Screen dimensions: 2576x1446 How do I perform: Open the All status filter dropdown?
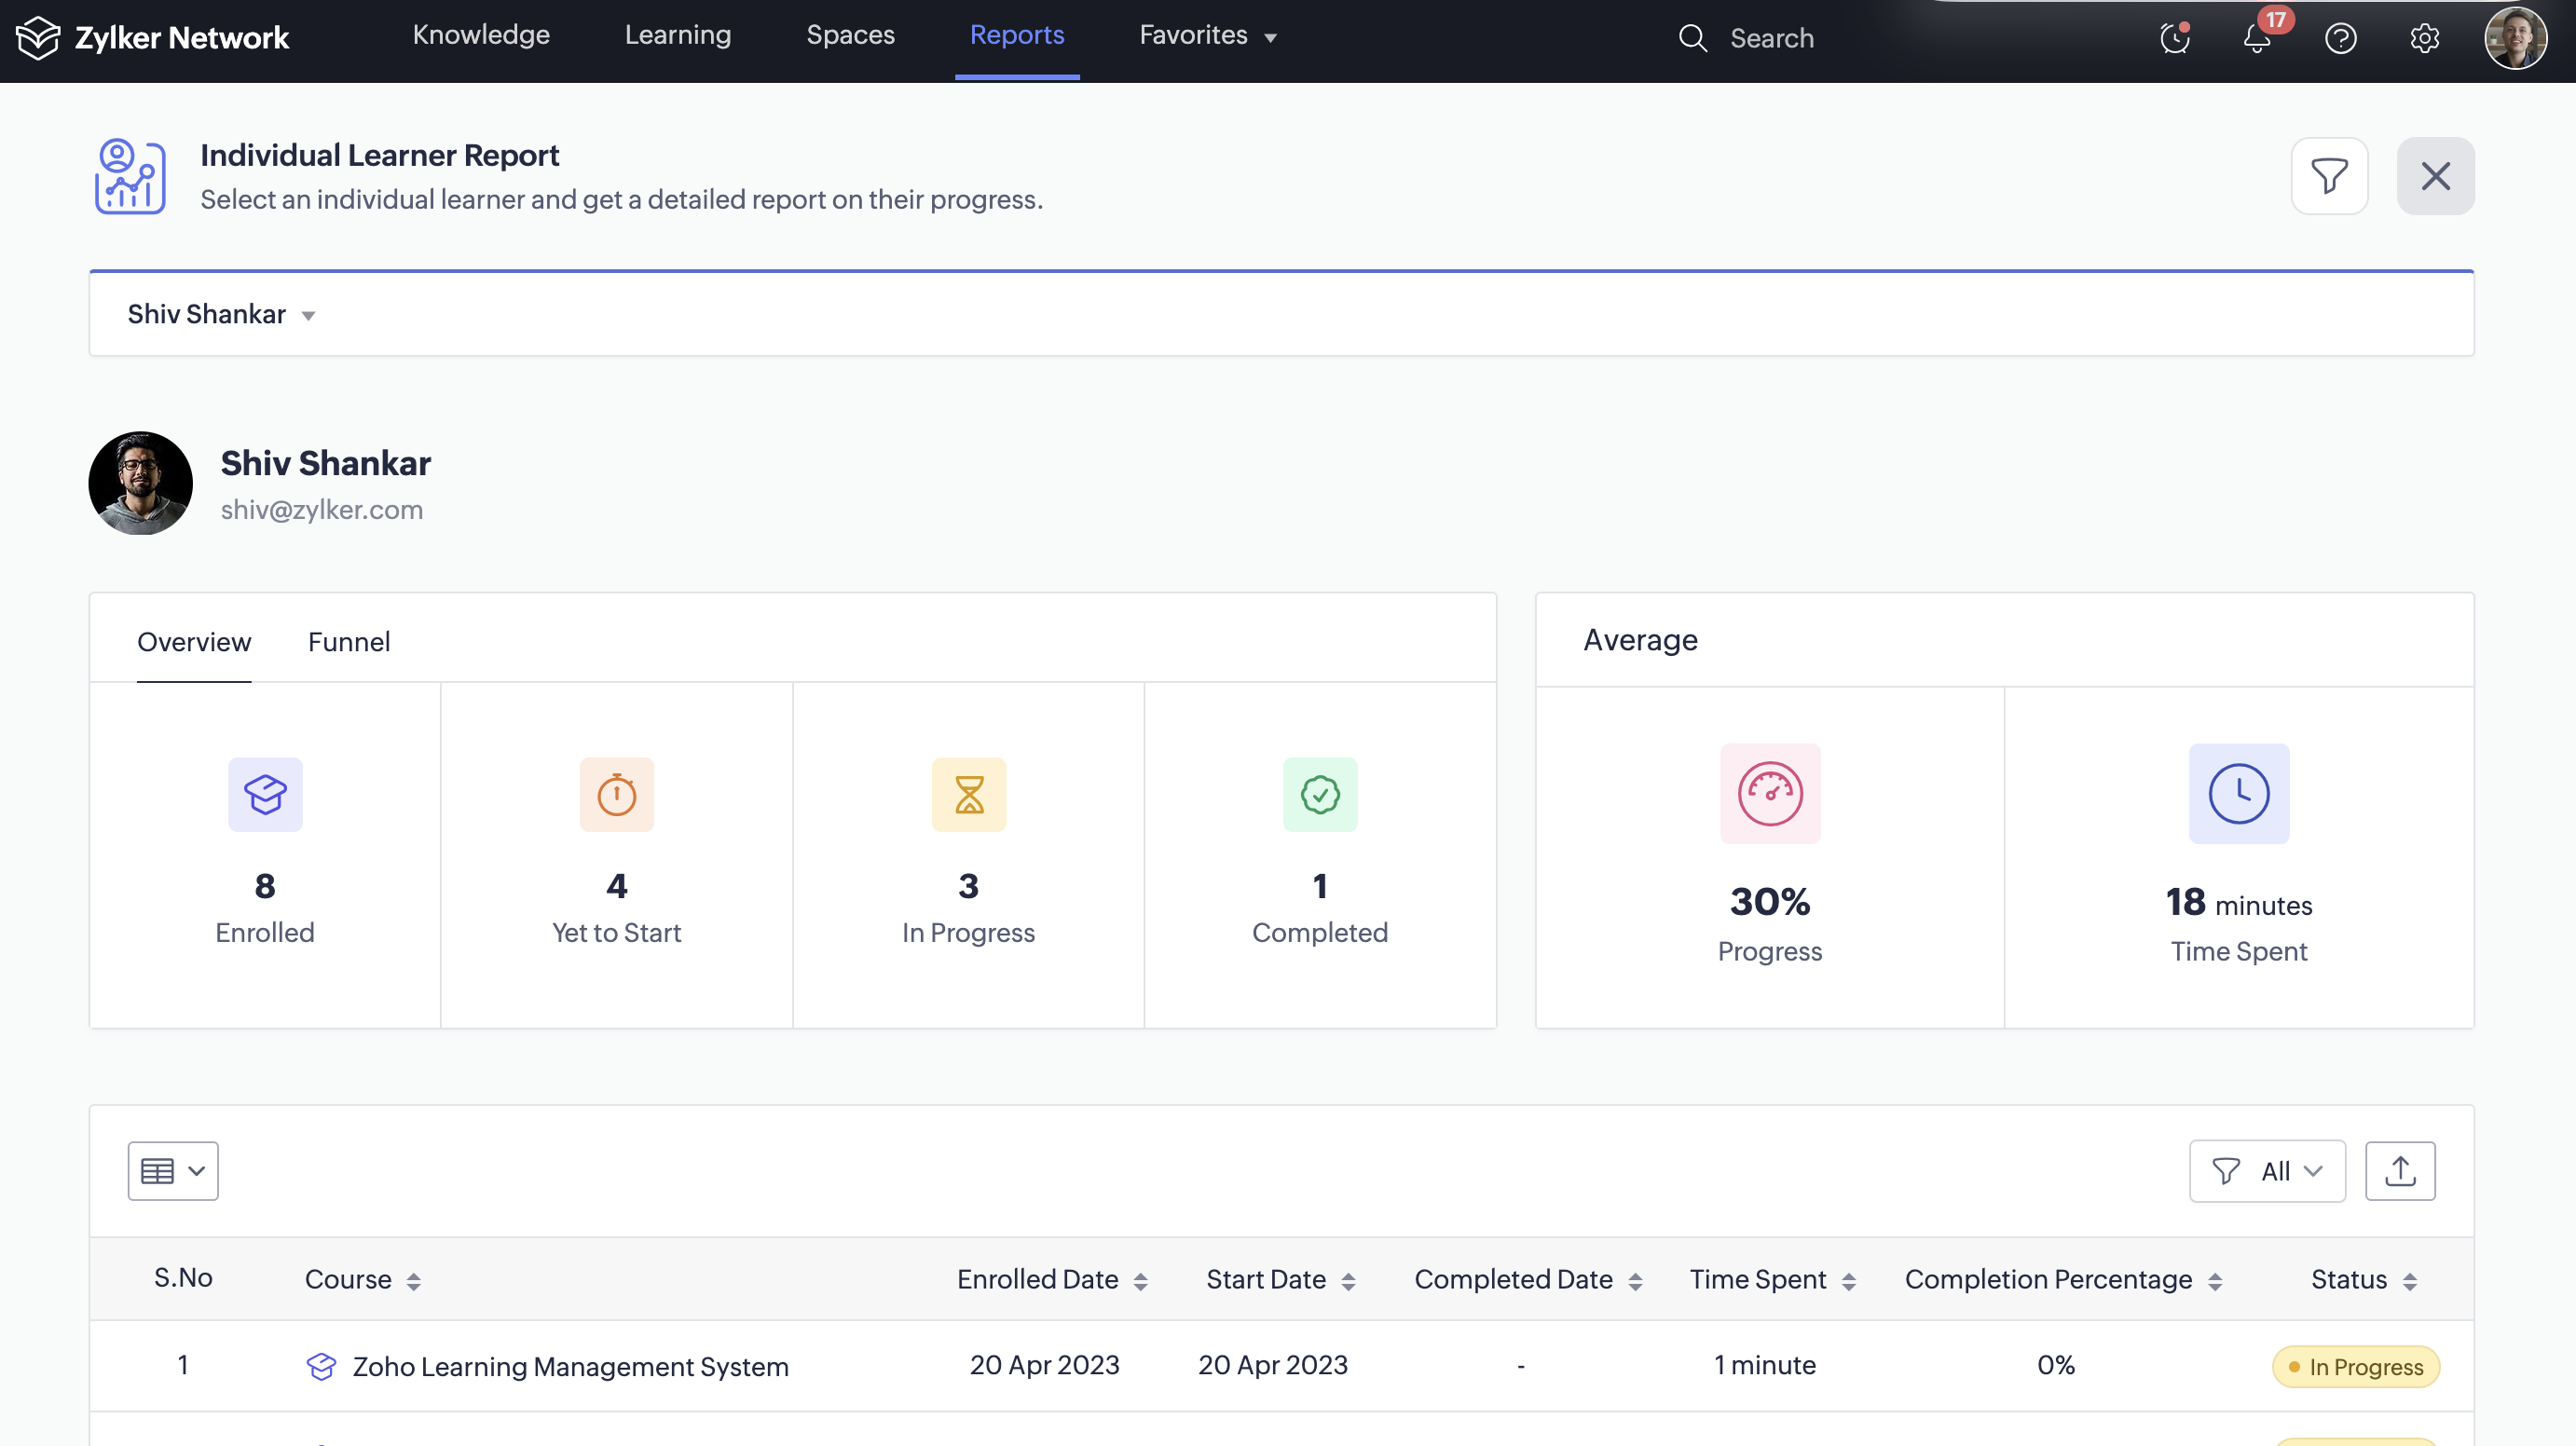(2267, 1171)
